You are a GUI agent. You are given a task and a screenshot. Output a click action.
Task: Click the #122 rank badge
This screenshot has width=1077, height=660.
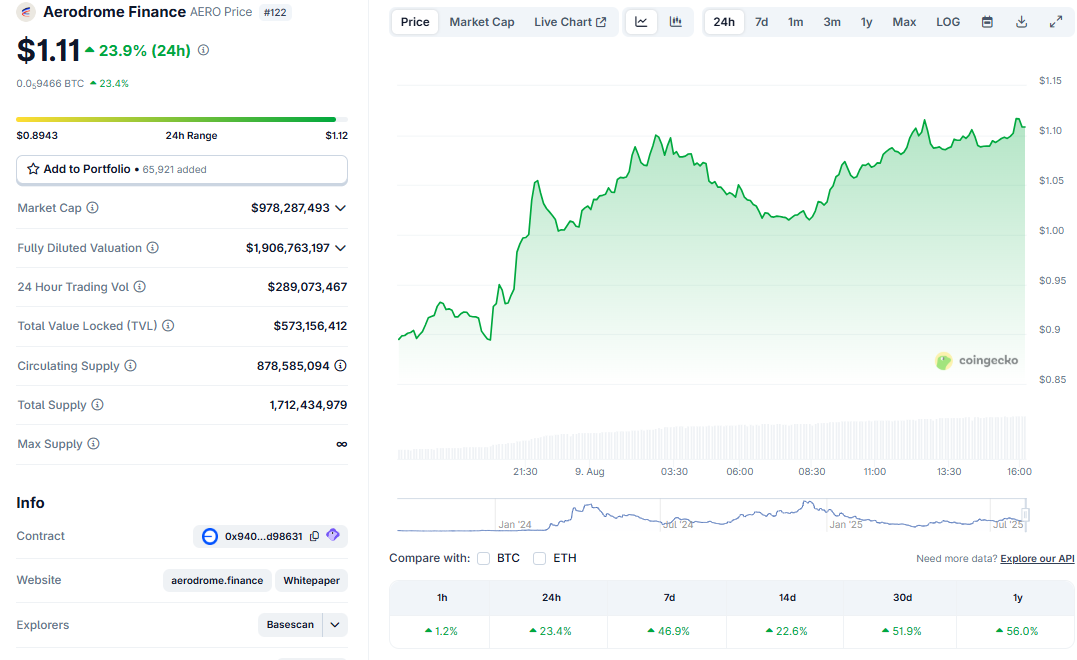click(x=275, y=12)
